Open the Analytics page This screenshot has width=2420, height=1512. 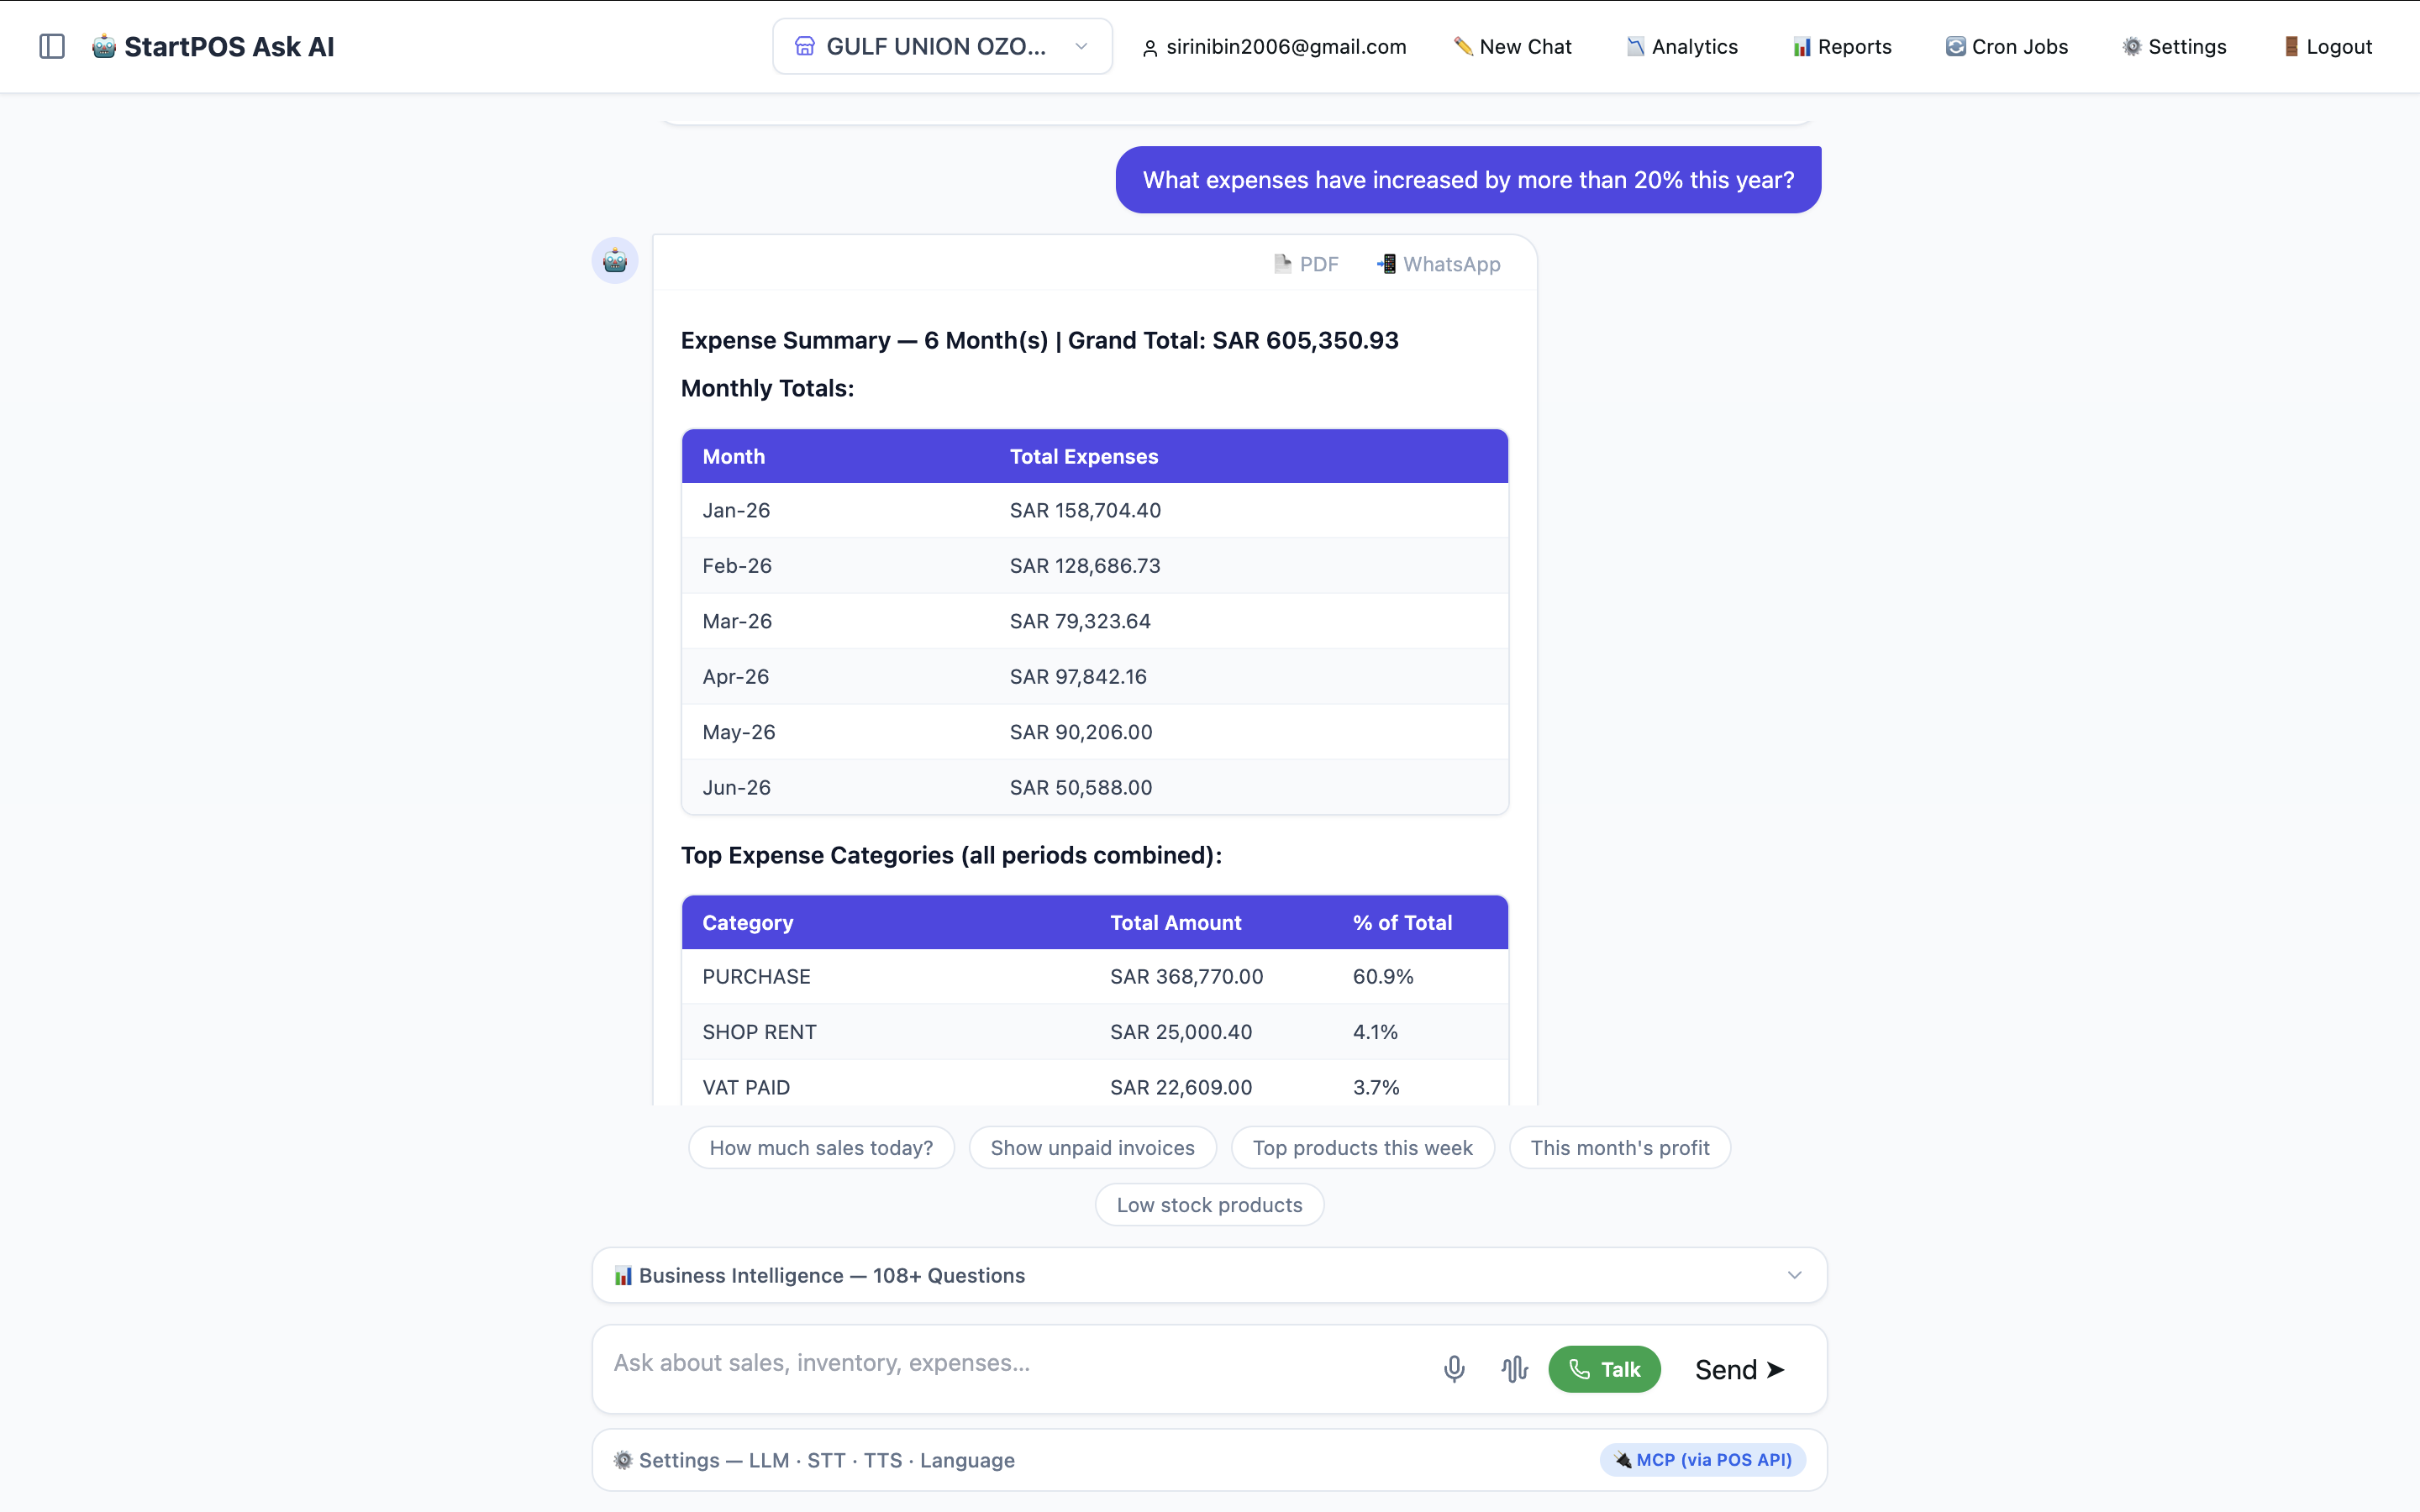pos(1682,47)
